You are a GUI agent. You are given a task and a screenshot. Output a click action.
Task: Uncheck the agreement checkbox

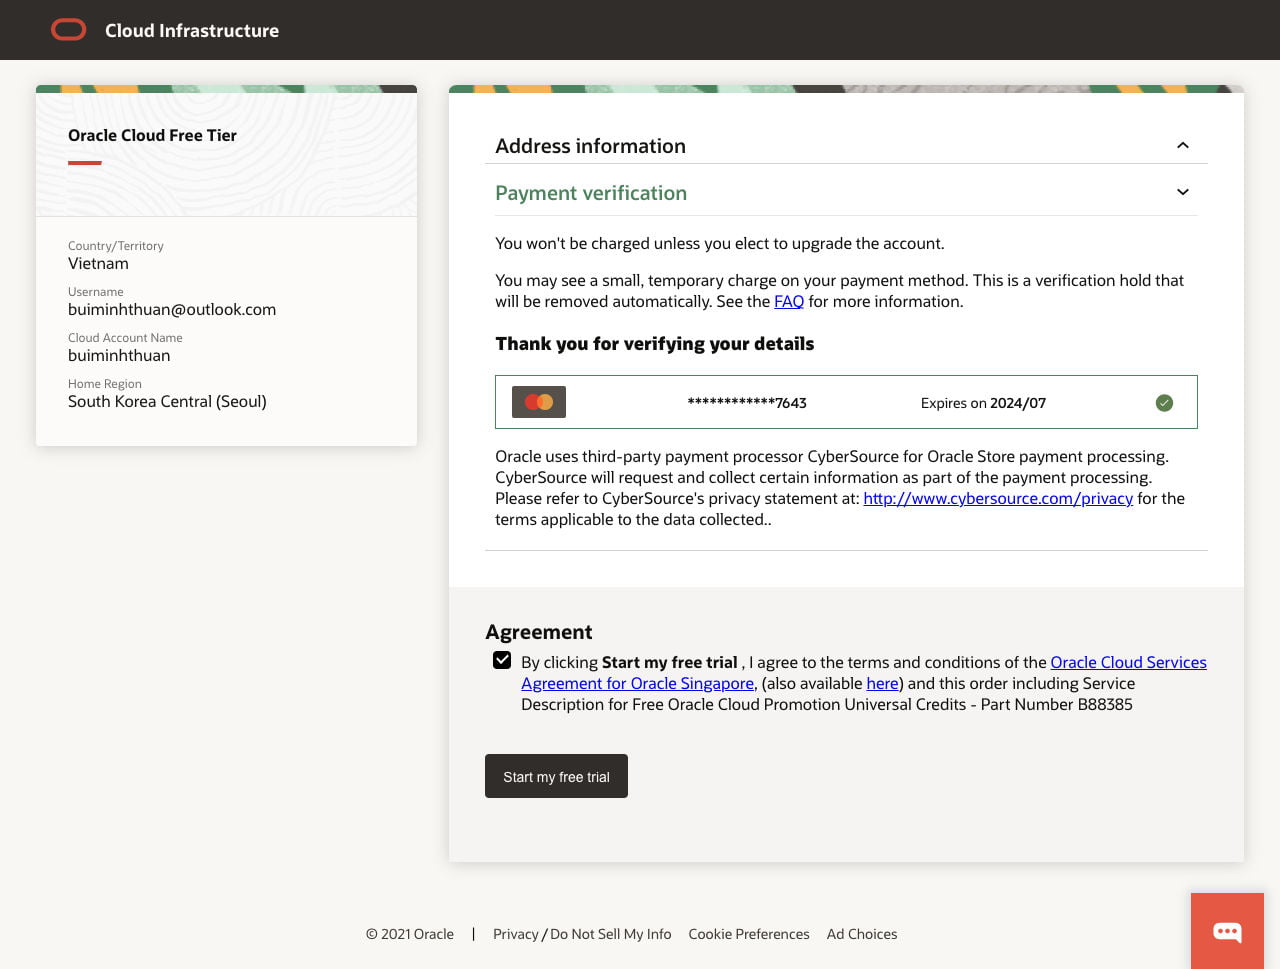502,660
